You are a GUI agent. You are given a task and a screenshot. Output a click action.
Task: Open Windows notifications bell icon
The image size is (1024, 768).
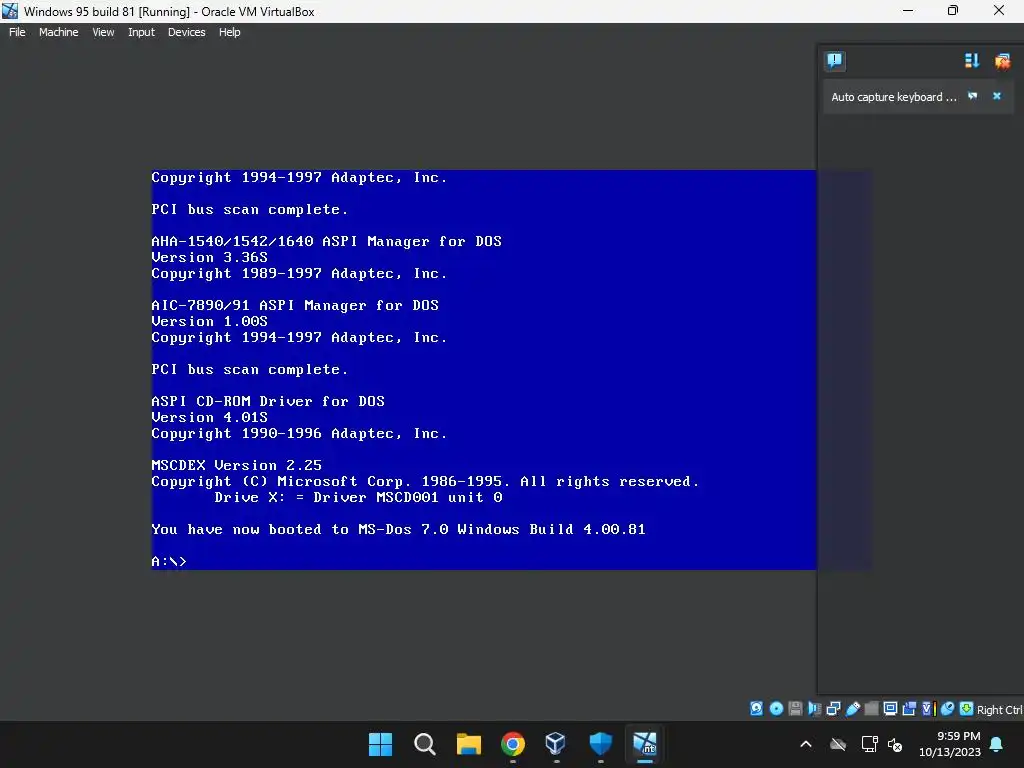click(997, 744)
